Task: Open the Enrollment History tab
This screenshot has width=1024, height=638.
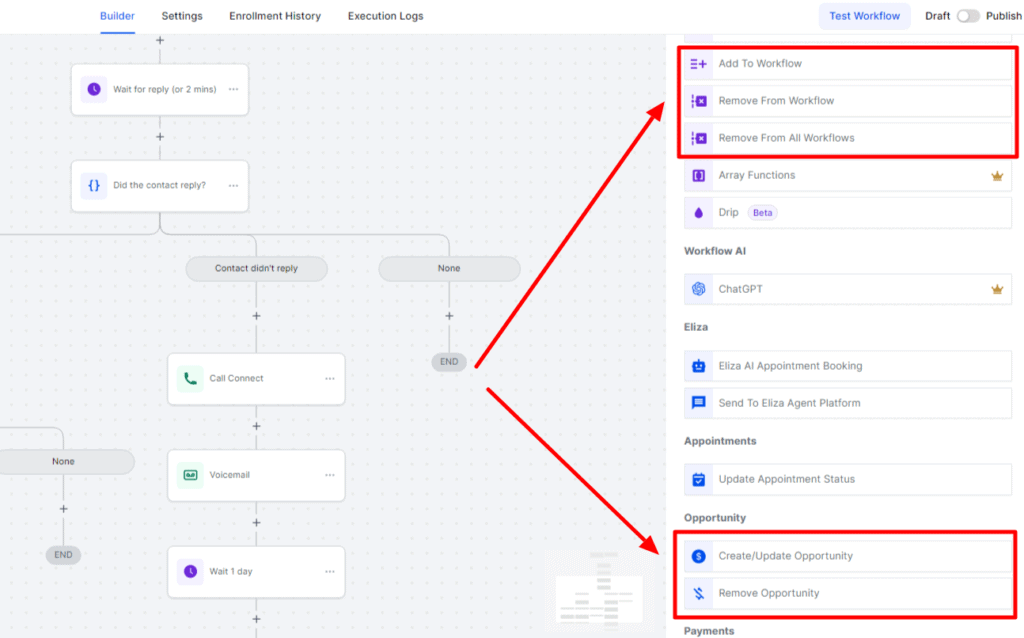Action: (x=275, y=16)
